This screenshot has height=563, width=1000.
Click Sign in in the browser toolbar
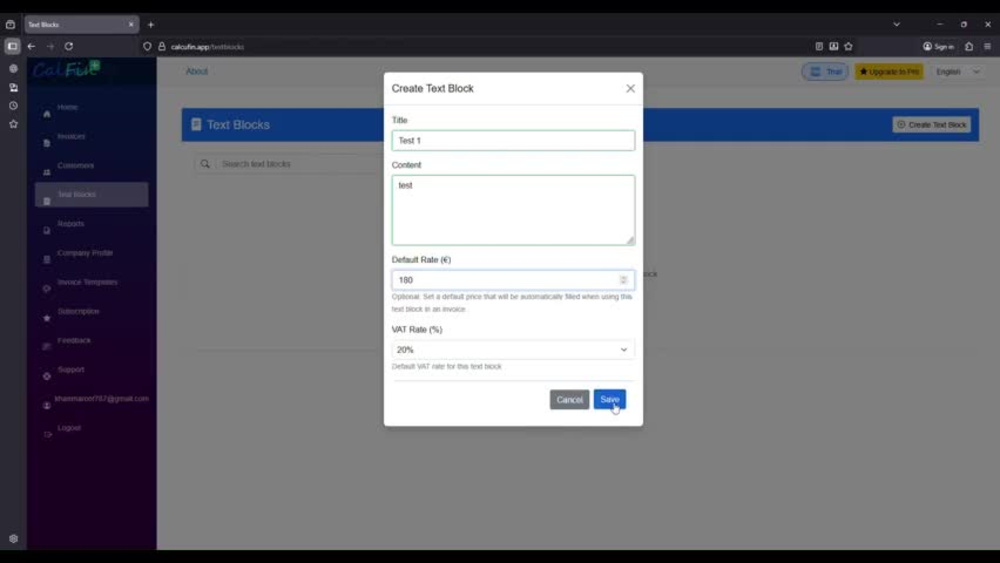click(938, 47)
